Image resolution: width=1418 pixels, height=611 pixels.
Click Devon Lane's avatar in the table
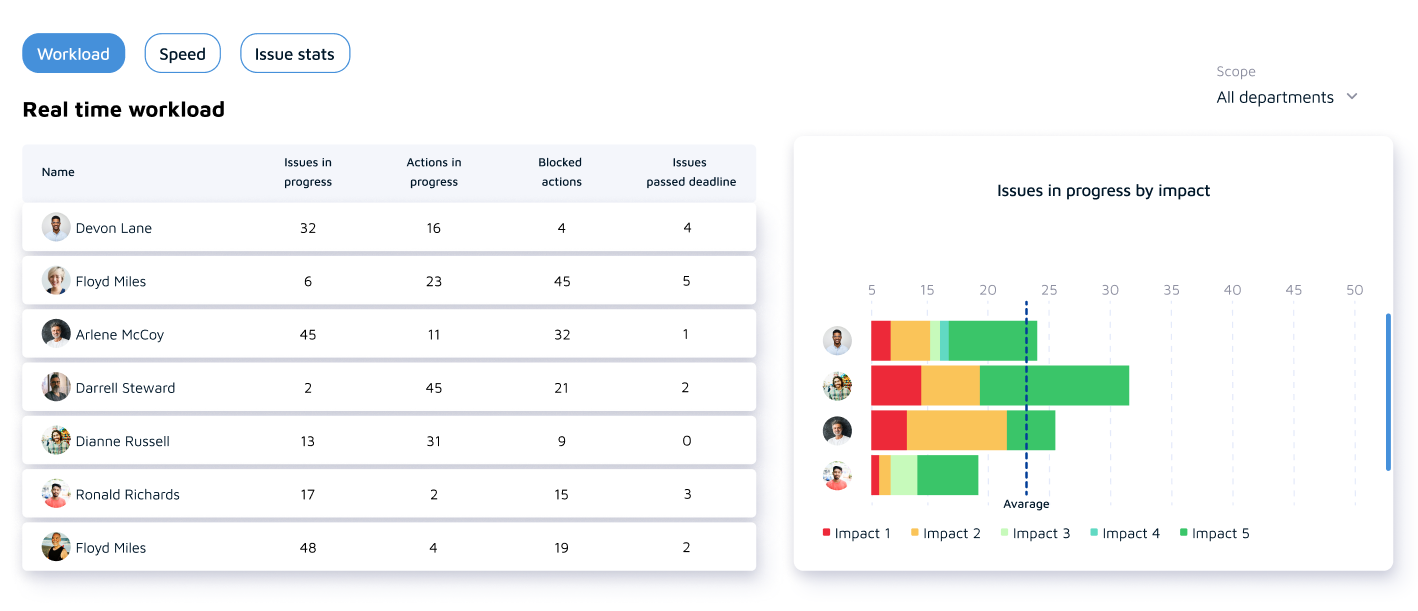[x=56, y=228]
